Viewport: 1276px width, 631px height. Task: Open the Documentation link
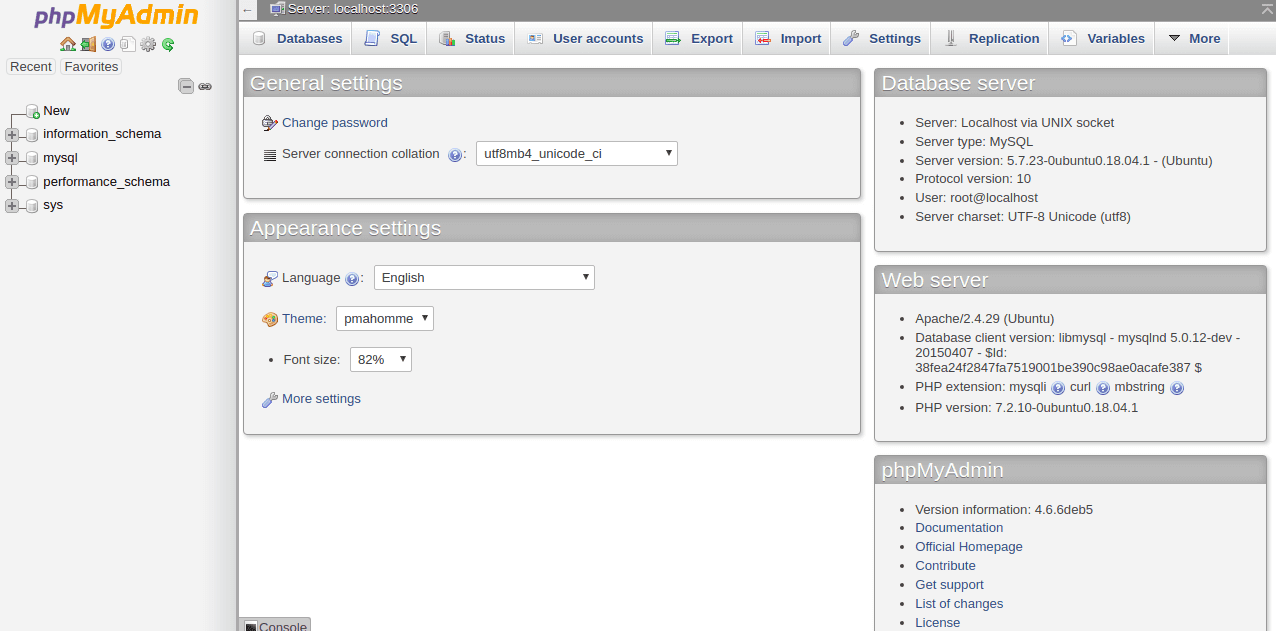[959, 528]
